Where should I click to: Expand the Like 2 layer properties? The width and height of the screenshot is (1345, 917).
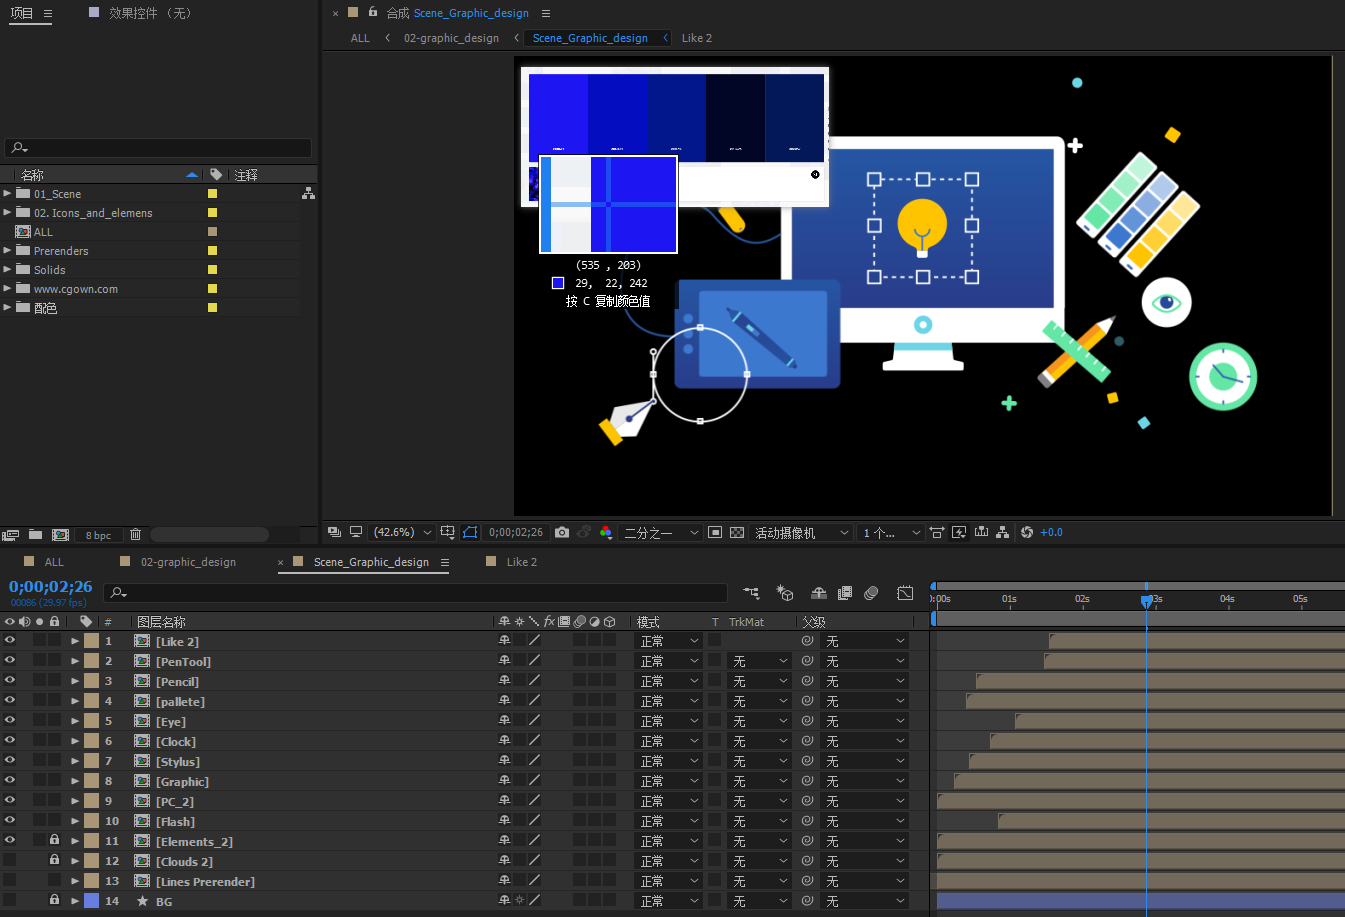click(x=75, y=641)
